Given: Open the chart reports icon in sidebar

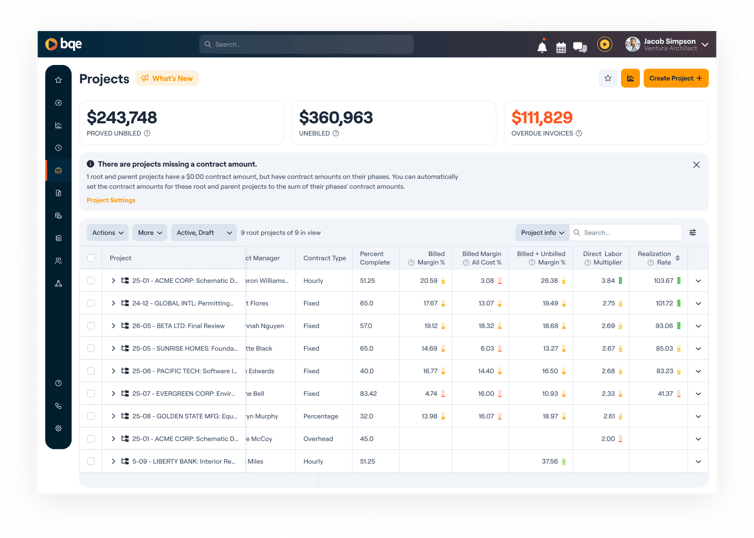Looking at the screenshot, I should [58, 125].
